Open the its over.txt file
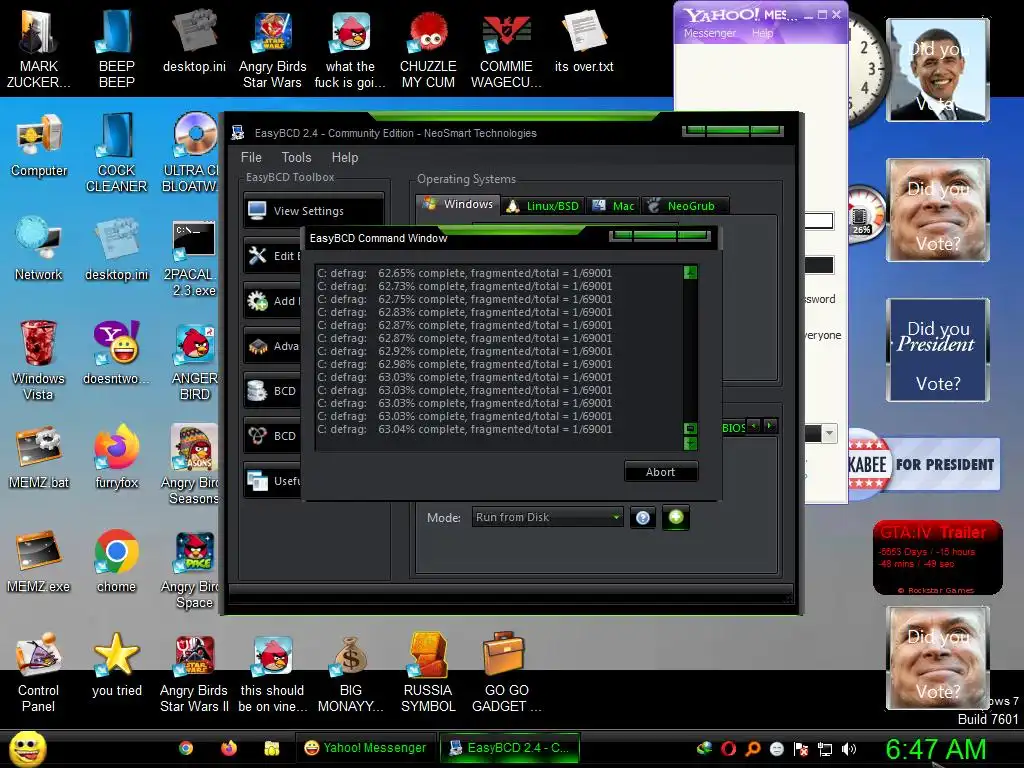Viewport: 1024px width, 768px height. [584, 40]
